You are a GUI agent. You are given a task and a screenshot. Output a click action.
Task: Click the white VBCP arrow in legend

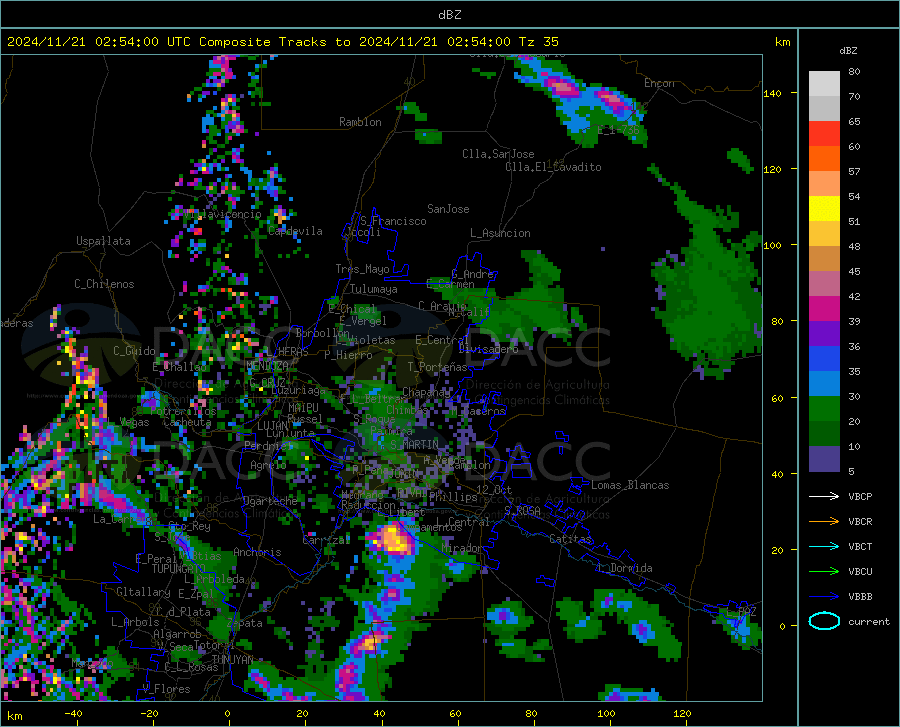[824, 496]
